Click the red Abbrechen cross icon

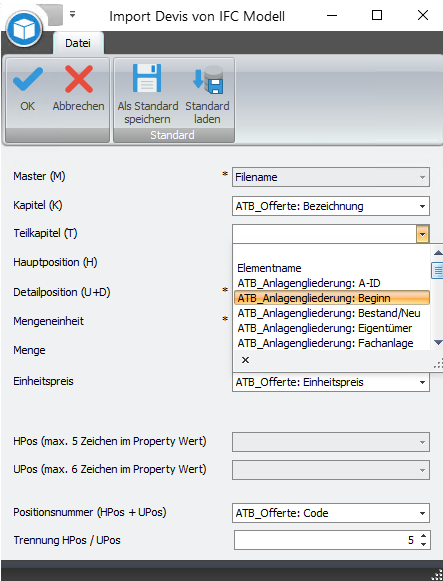tap(79, 79)
